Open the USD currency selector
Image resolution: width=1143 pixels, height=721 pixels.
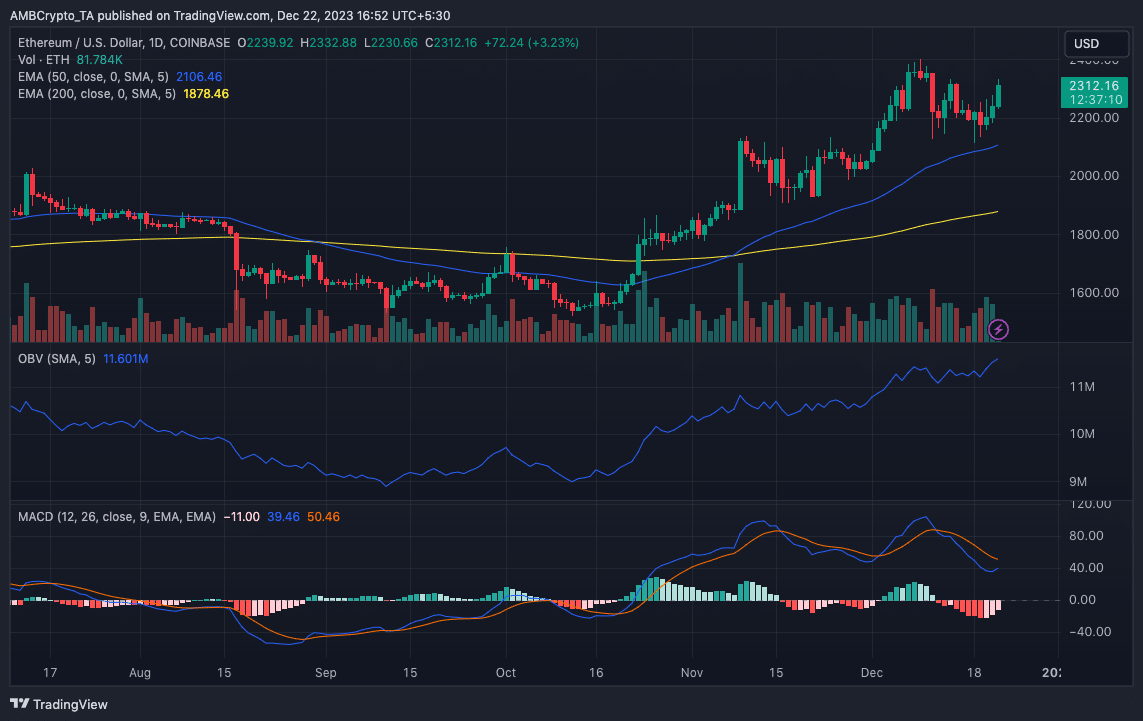[x=1095, y=43]
